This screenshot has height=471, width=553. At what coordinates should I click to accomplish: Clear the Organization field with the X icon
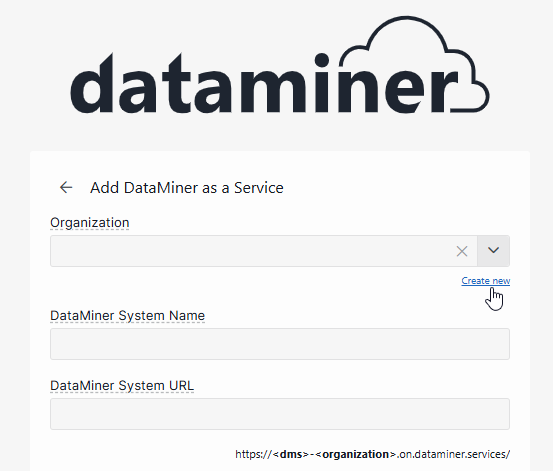462,251
